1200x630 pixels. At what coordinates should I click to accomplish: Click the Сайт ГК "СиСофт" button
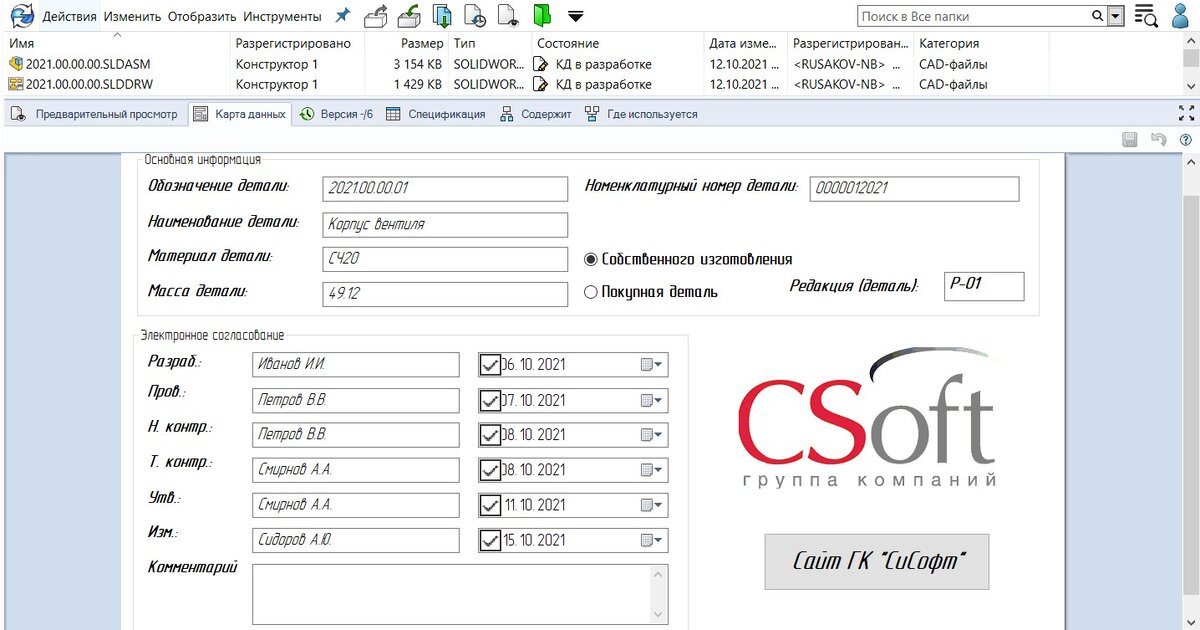tap(877, 561)
